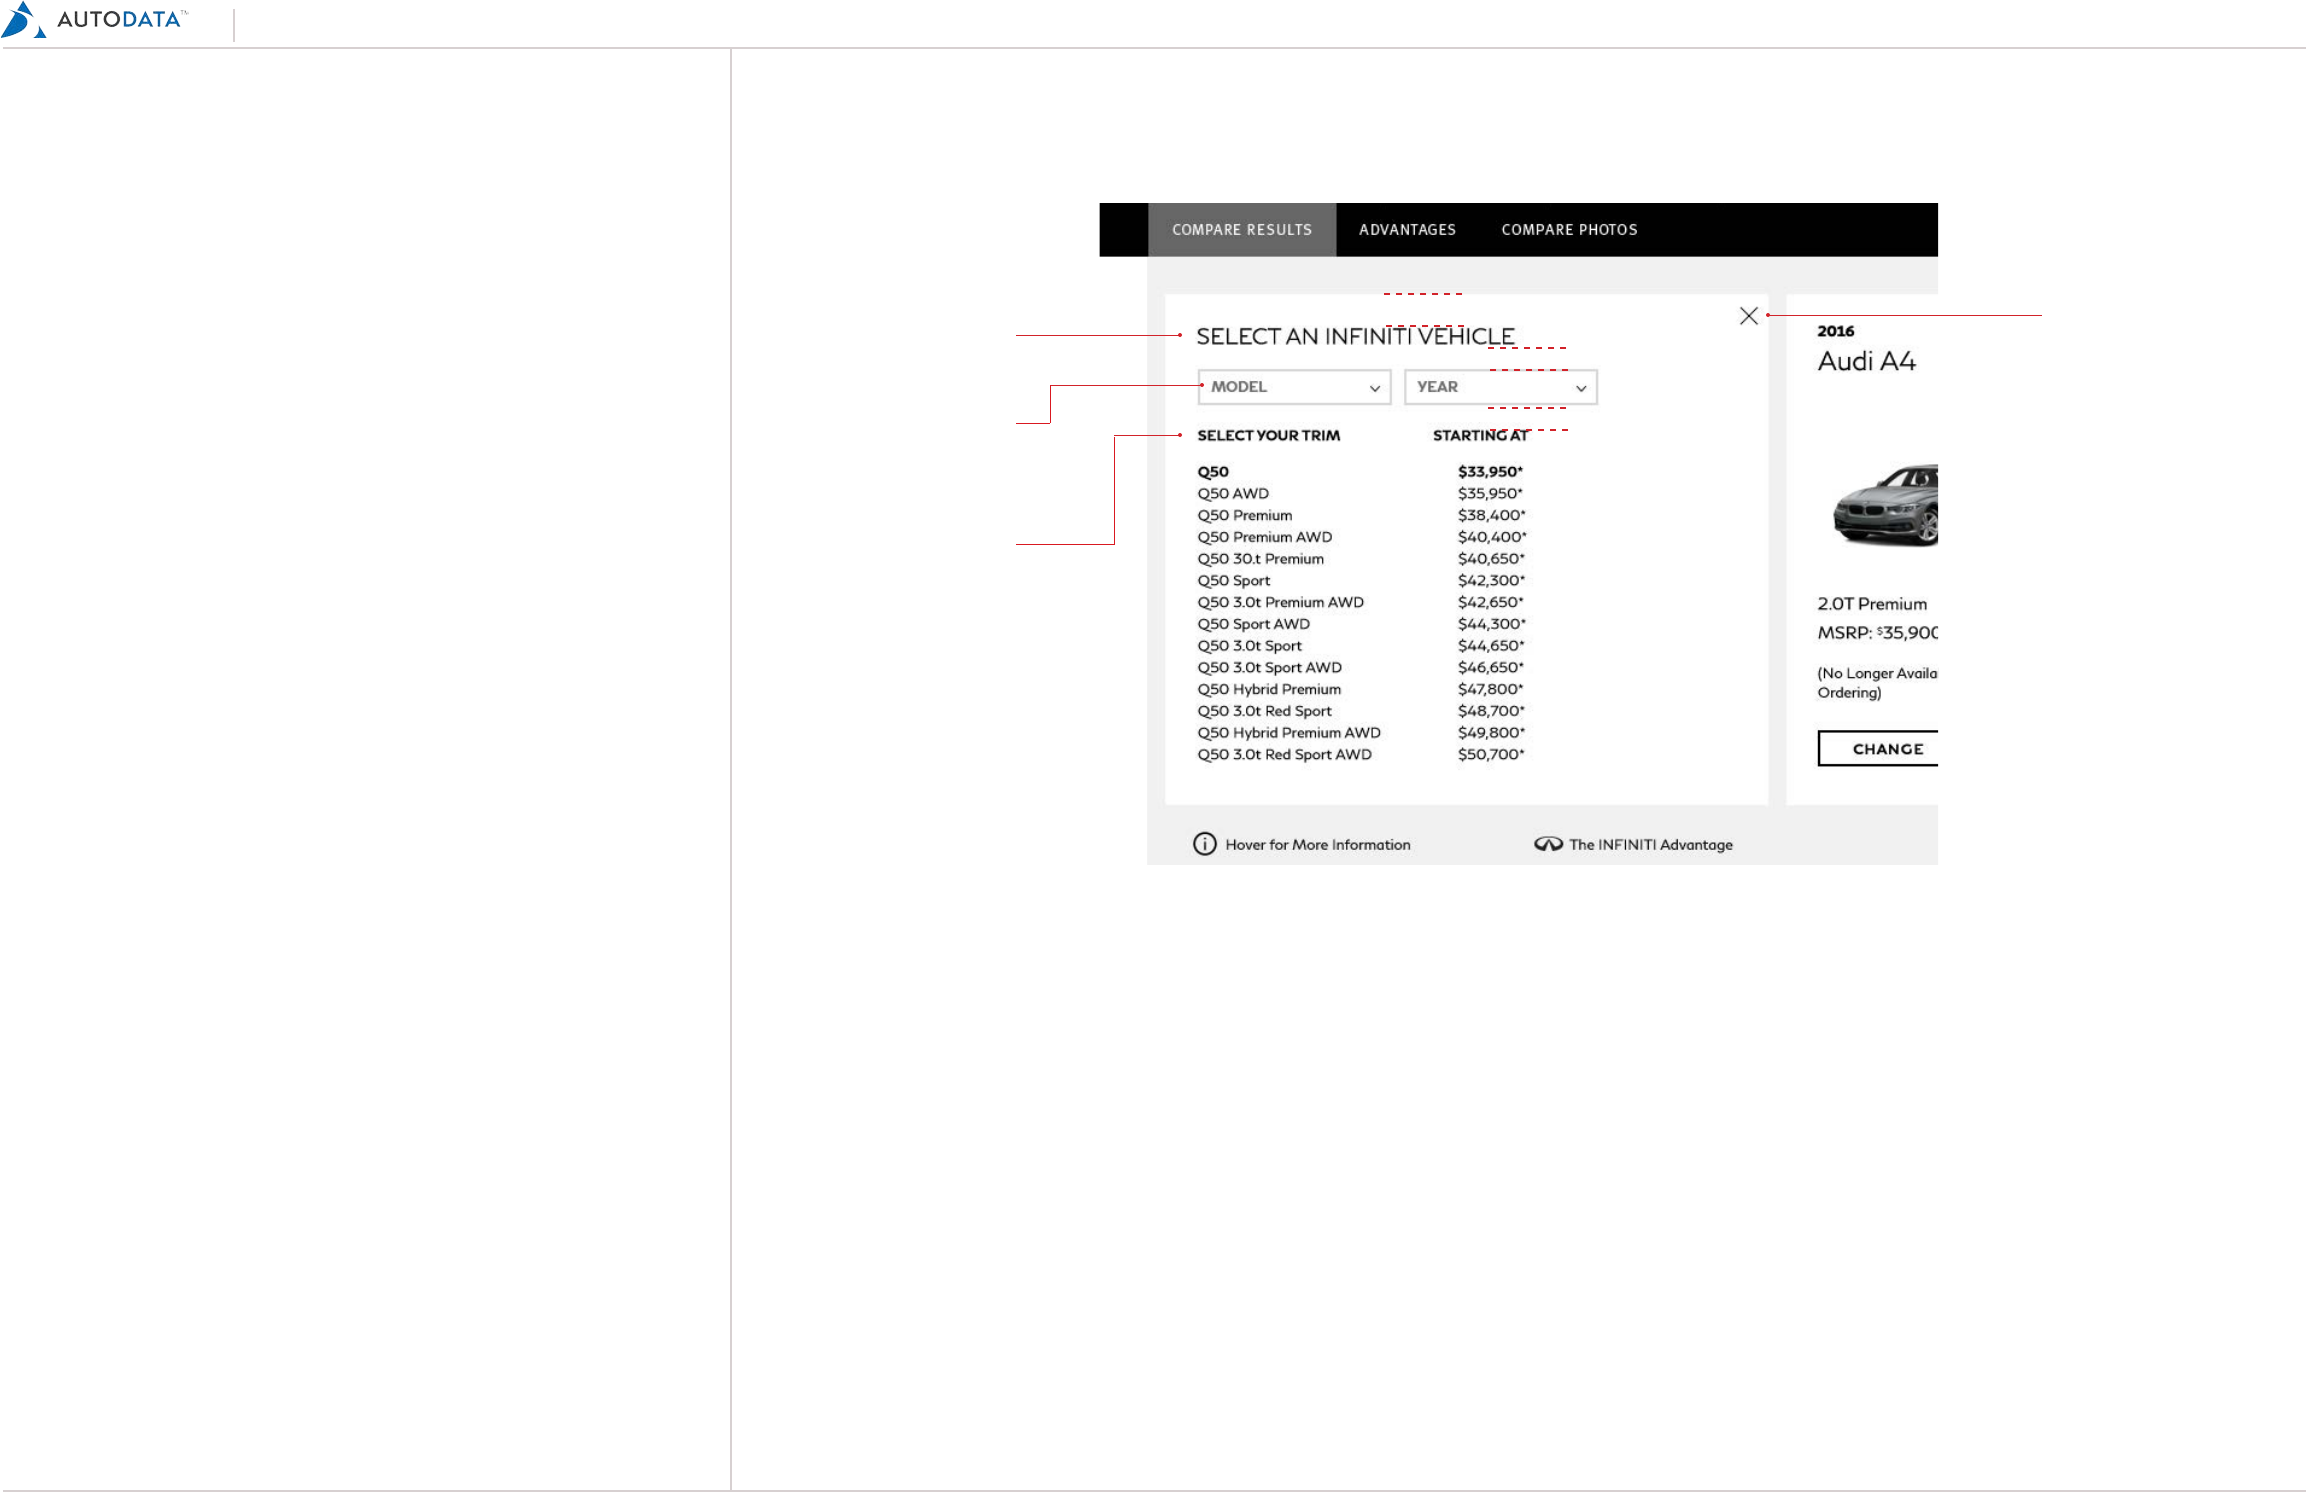The image size is (2306, 1492).
Task: Select the Q50 Sport AWD trim
Action: tap(1253, 624)
